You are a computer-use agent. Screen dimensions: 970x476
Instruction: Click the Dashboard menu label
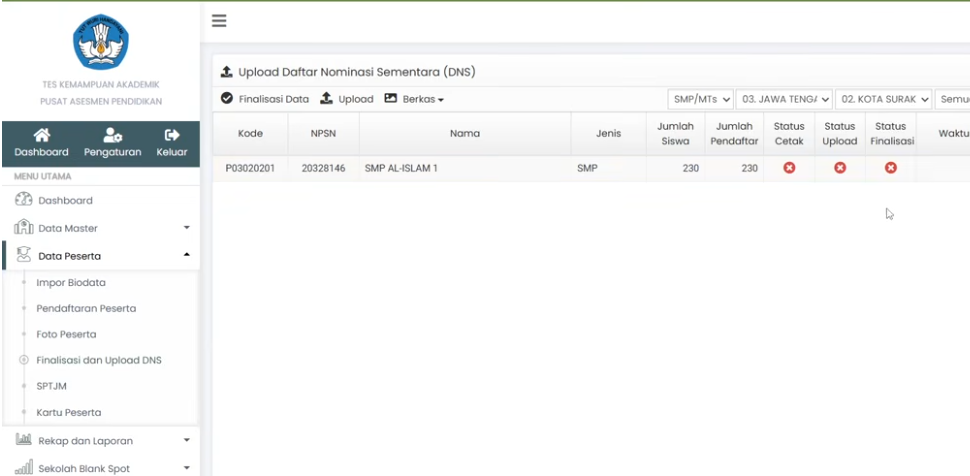click(66, 201)
